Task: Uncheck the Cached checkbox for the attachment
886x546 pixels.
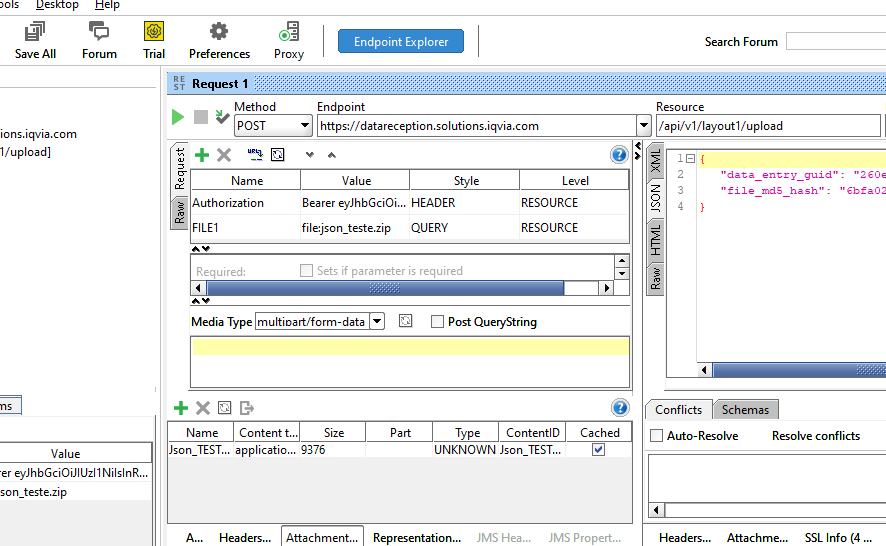Action: tap(598, 450)
